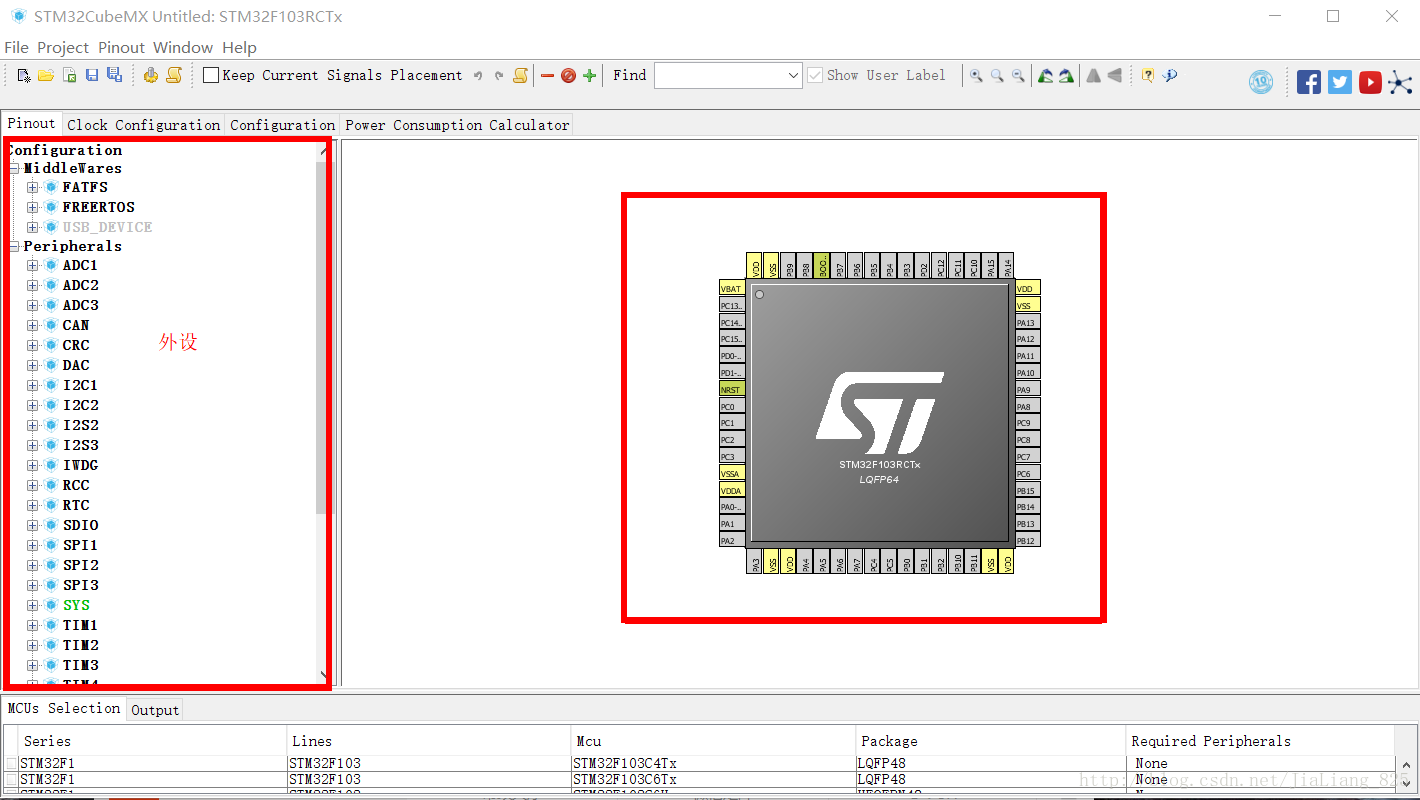The image size is (1420, 800).
Task: Select the SDIO peripheral label
Action: (x=80, y=525)
